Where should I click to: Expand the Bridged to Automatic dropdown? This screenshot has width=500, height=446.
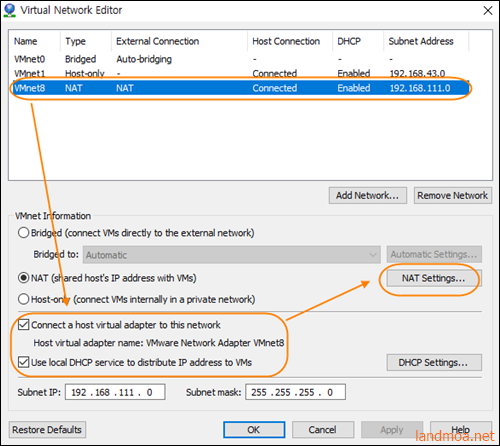pos(232,255)
